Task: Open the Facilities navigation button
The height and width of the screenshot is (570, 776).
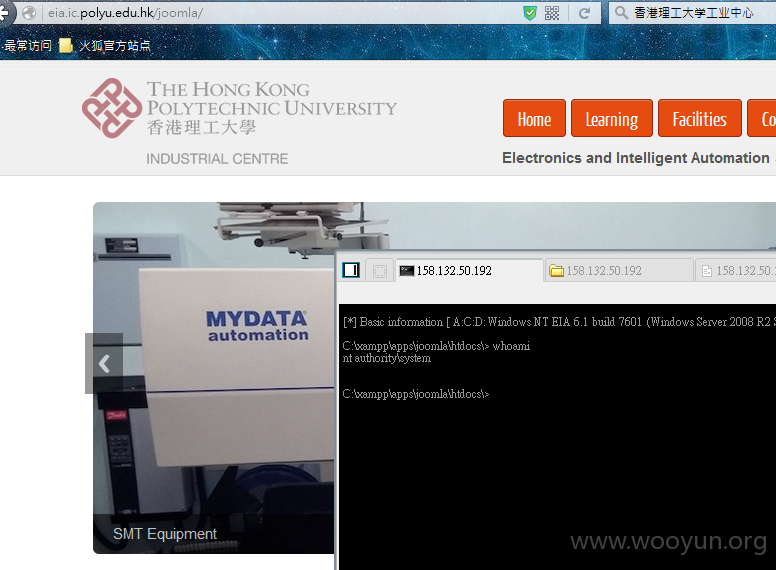Action: click(x=699, y=118)
